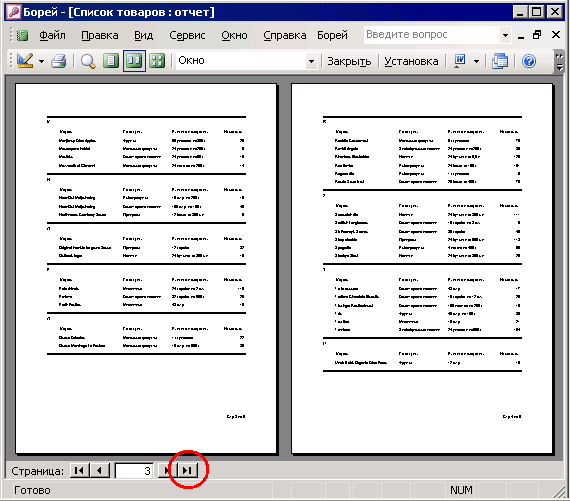570x501 pixels.
Task: Open the View mode dropdown arrow
Action: 41,61
